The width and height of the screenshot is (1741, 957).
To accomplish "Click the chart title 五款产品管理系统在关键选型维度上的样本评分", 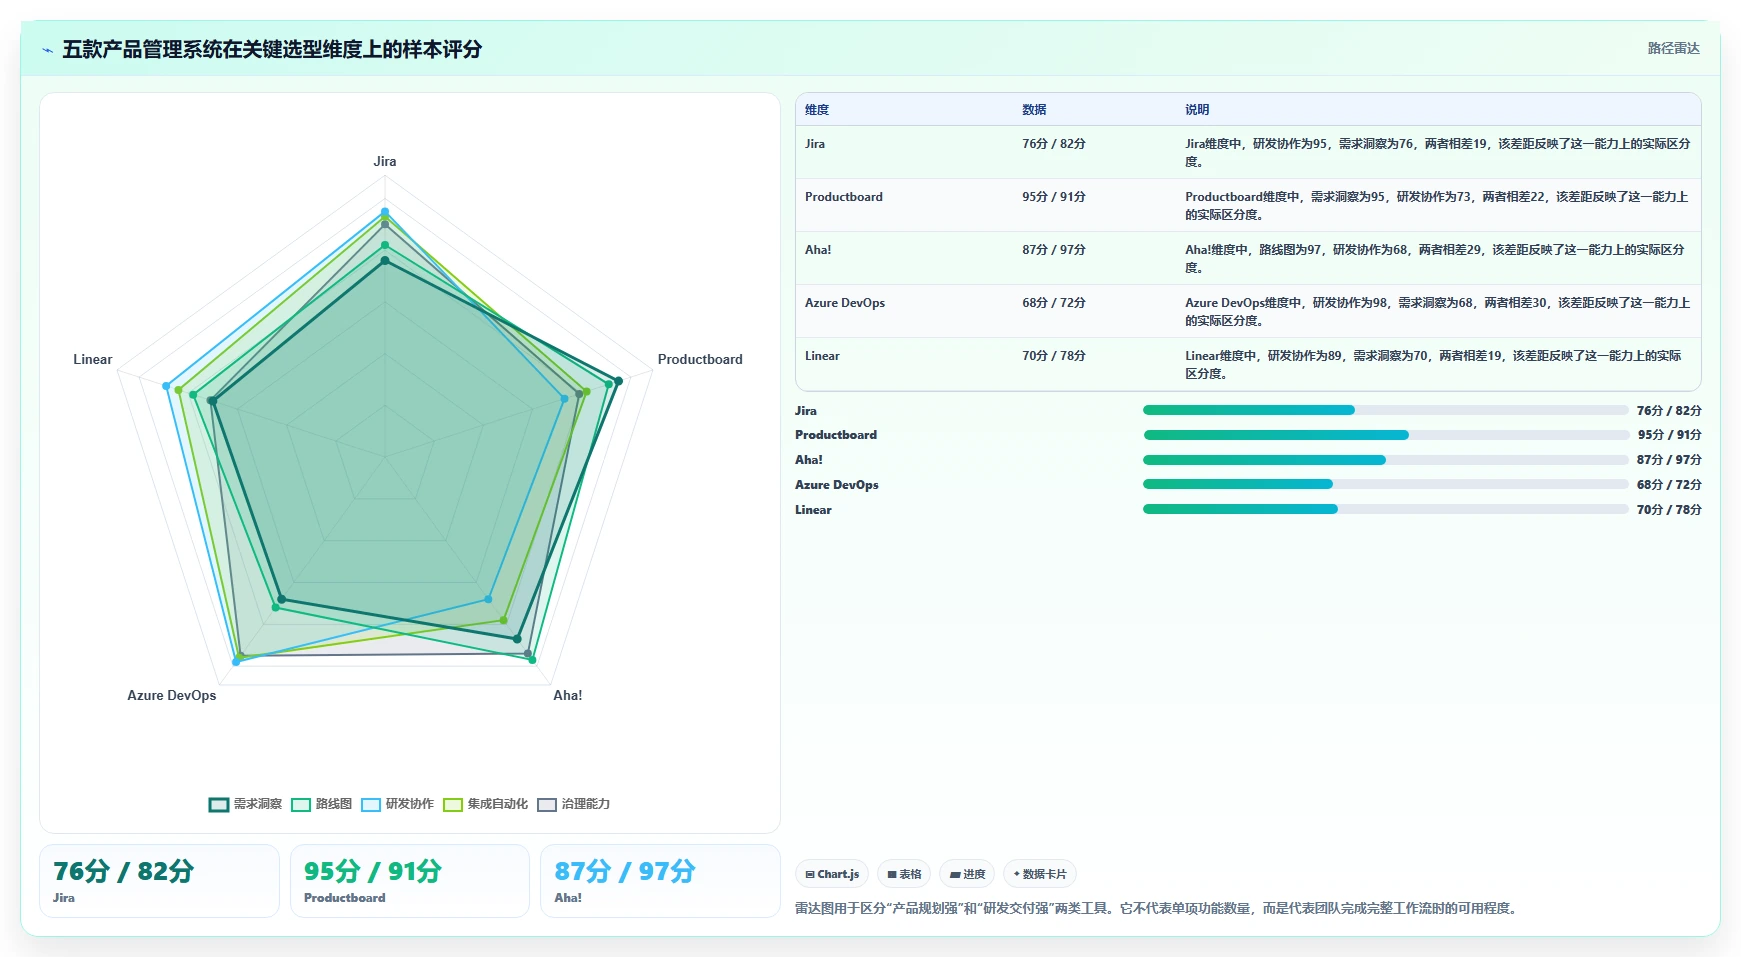I will [272, 49].
